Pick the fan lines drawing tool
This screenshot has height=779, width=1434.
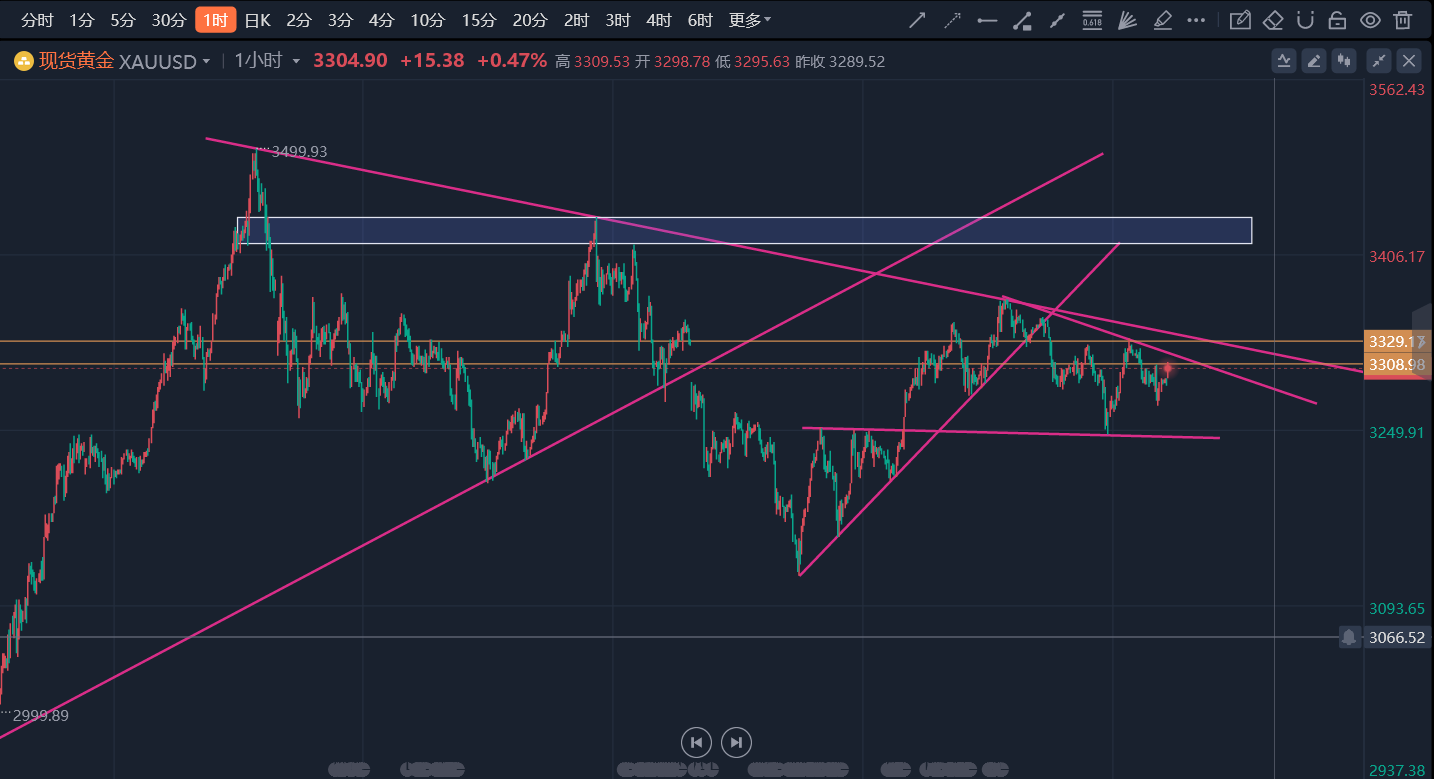[x=1127, y=20]
